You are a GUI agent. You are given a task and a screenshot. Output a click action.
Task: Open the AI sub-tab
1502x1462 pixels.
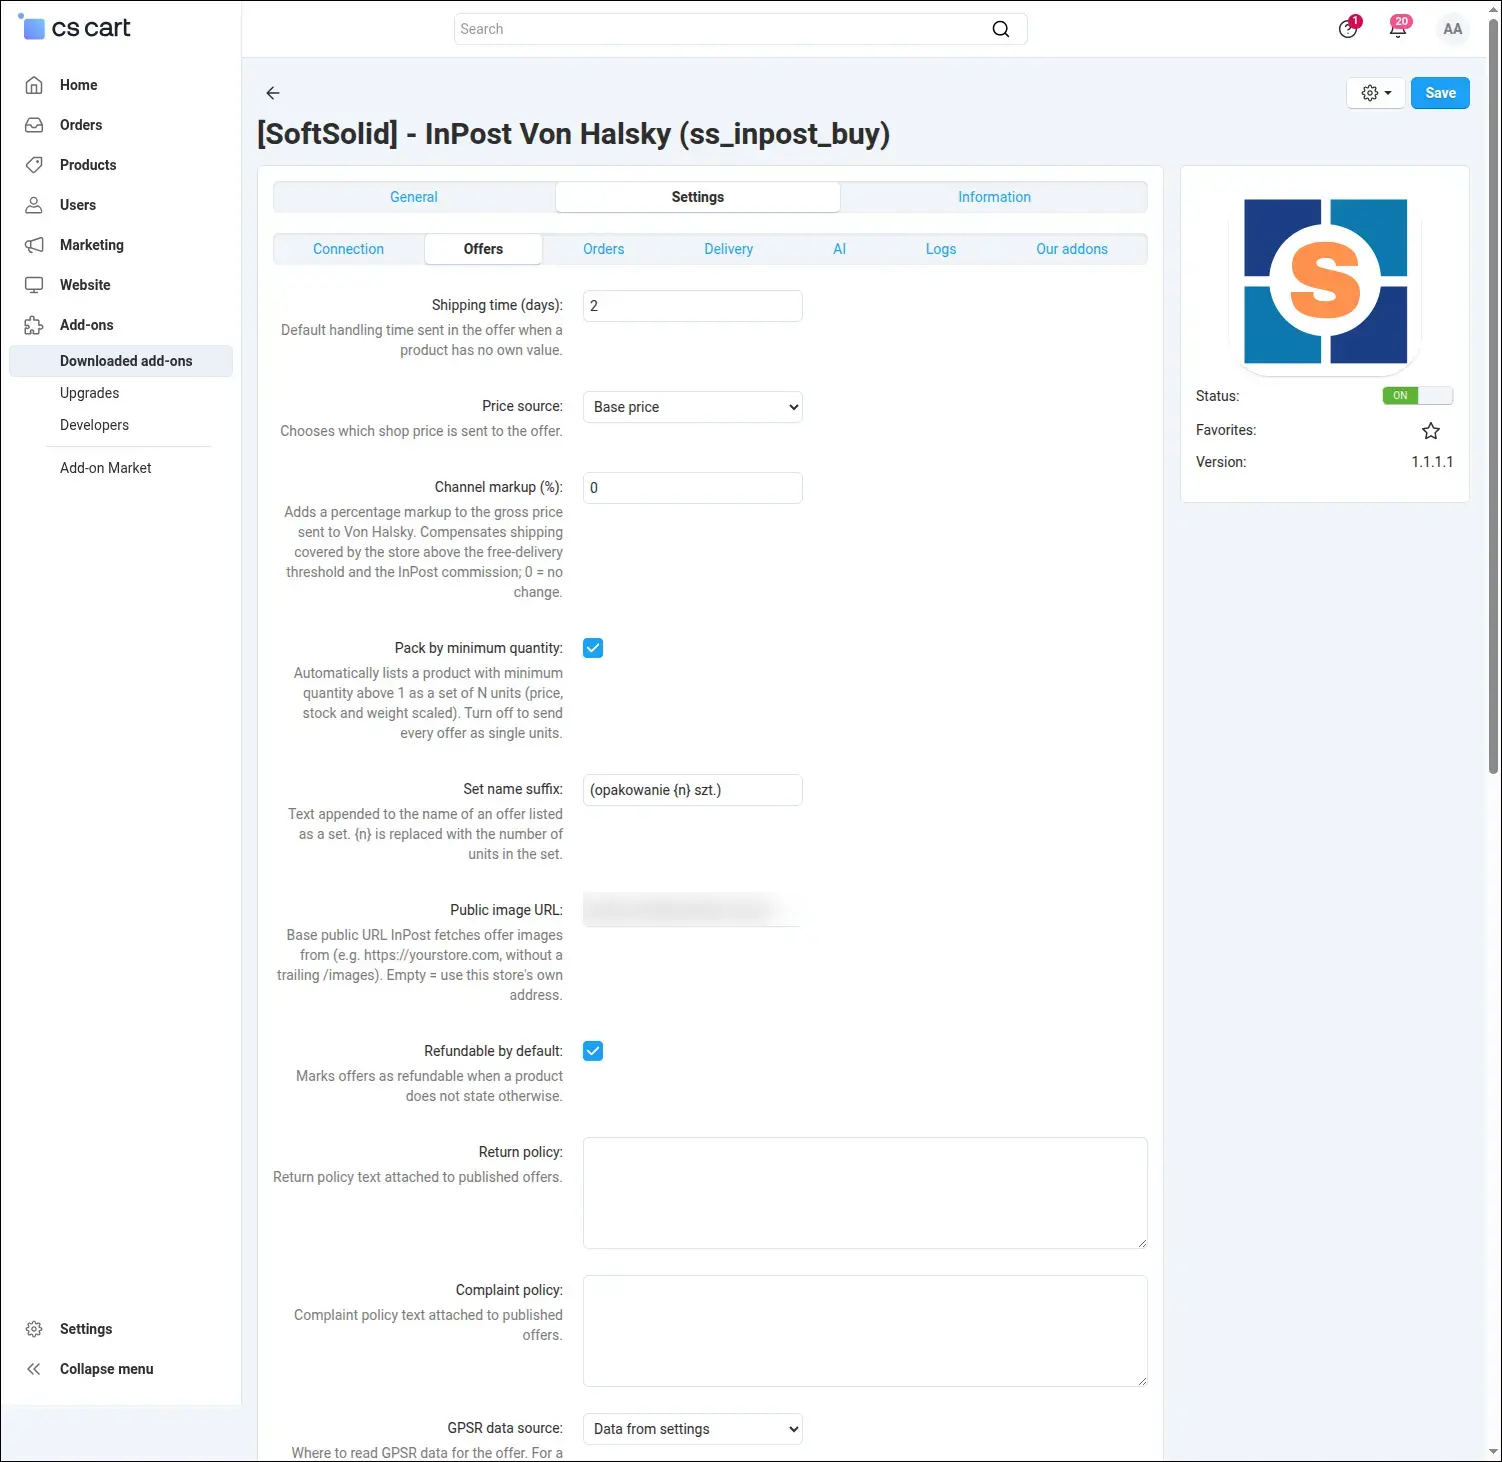tap(840, 249)
